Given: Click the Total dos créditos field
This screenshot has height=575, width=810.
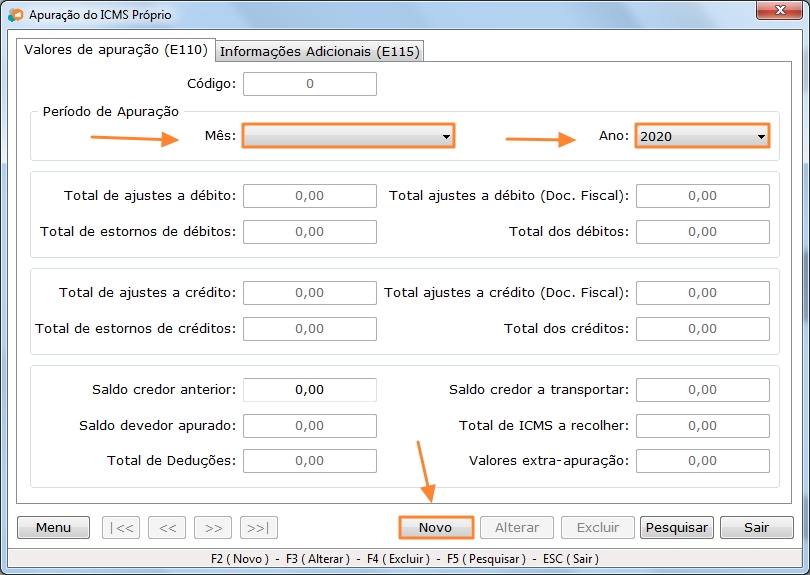Looking at the screenshot, I should [x=703, y=329].
